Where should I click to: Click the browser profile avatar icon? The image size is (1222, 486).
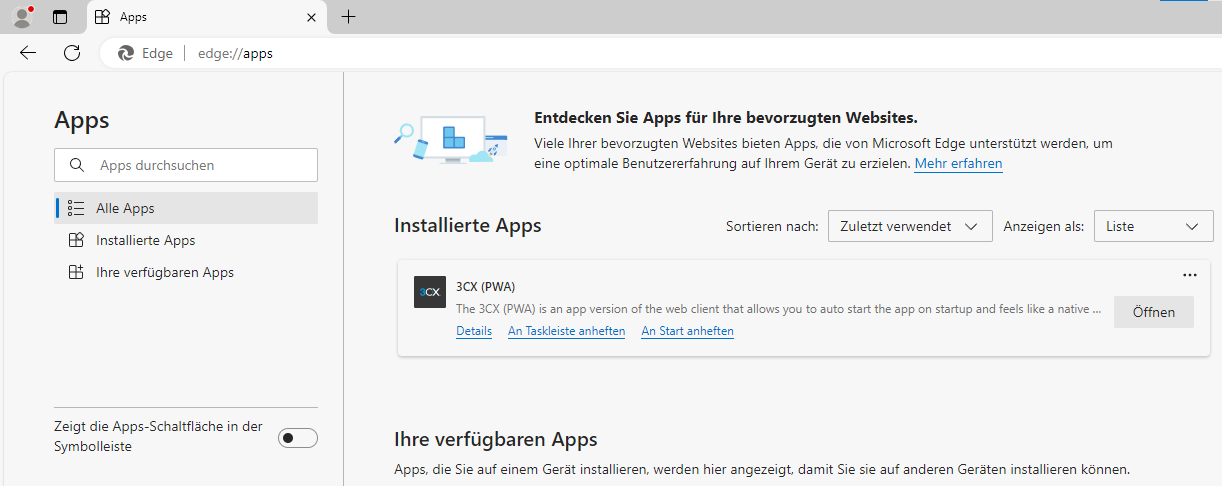click(21, 17)
